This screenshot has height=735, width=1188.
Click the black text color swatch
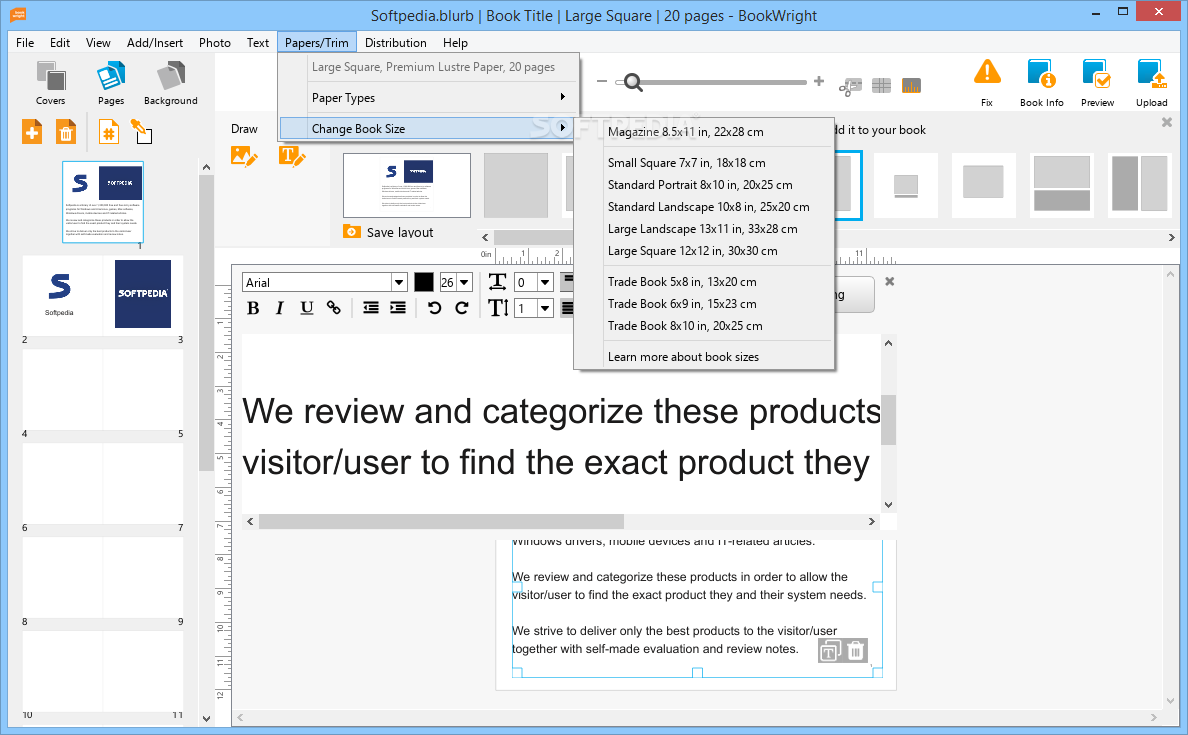(424, 283)
